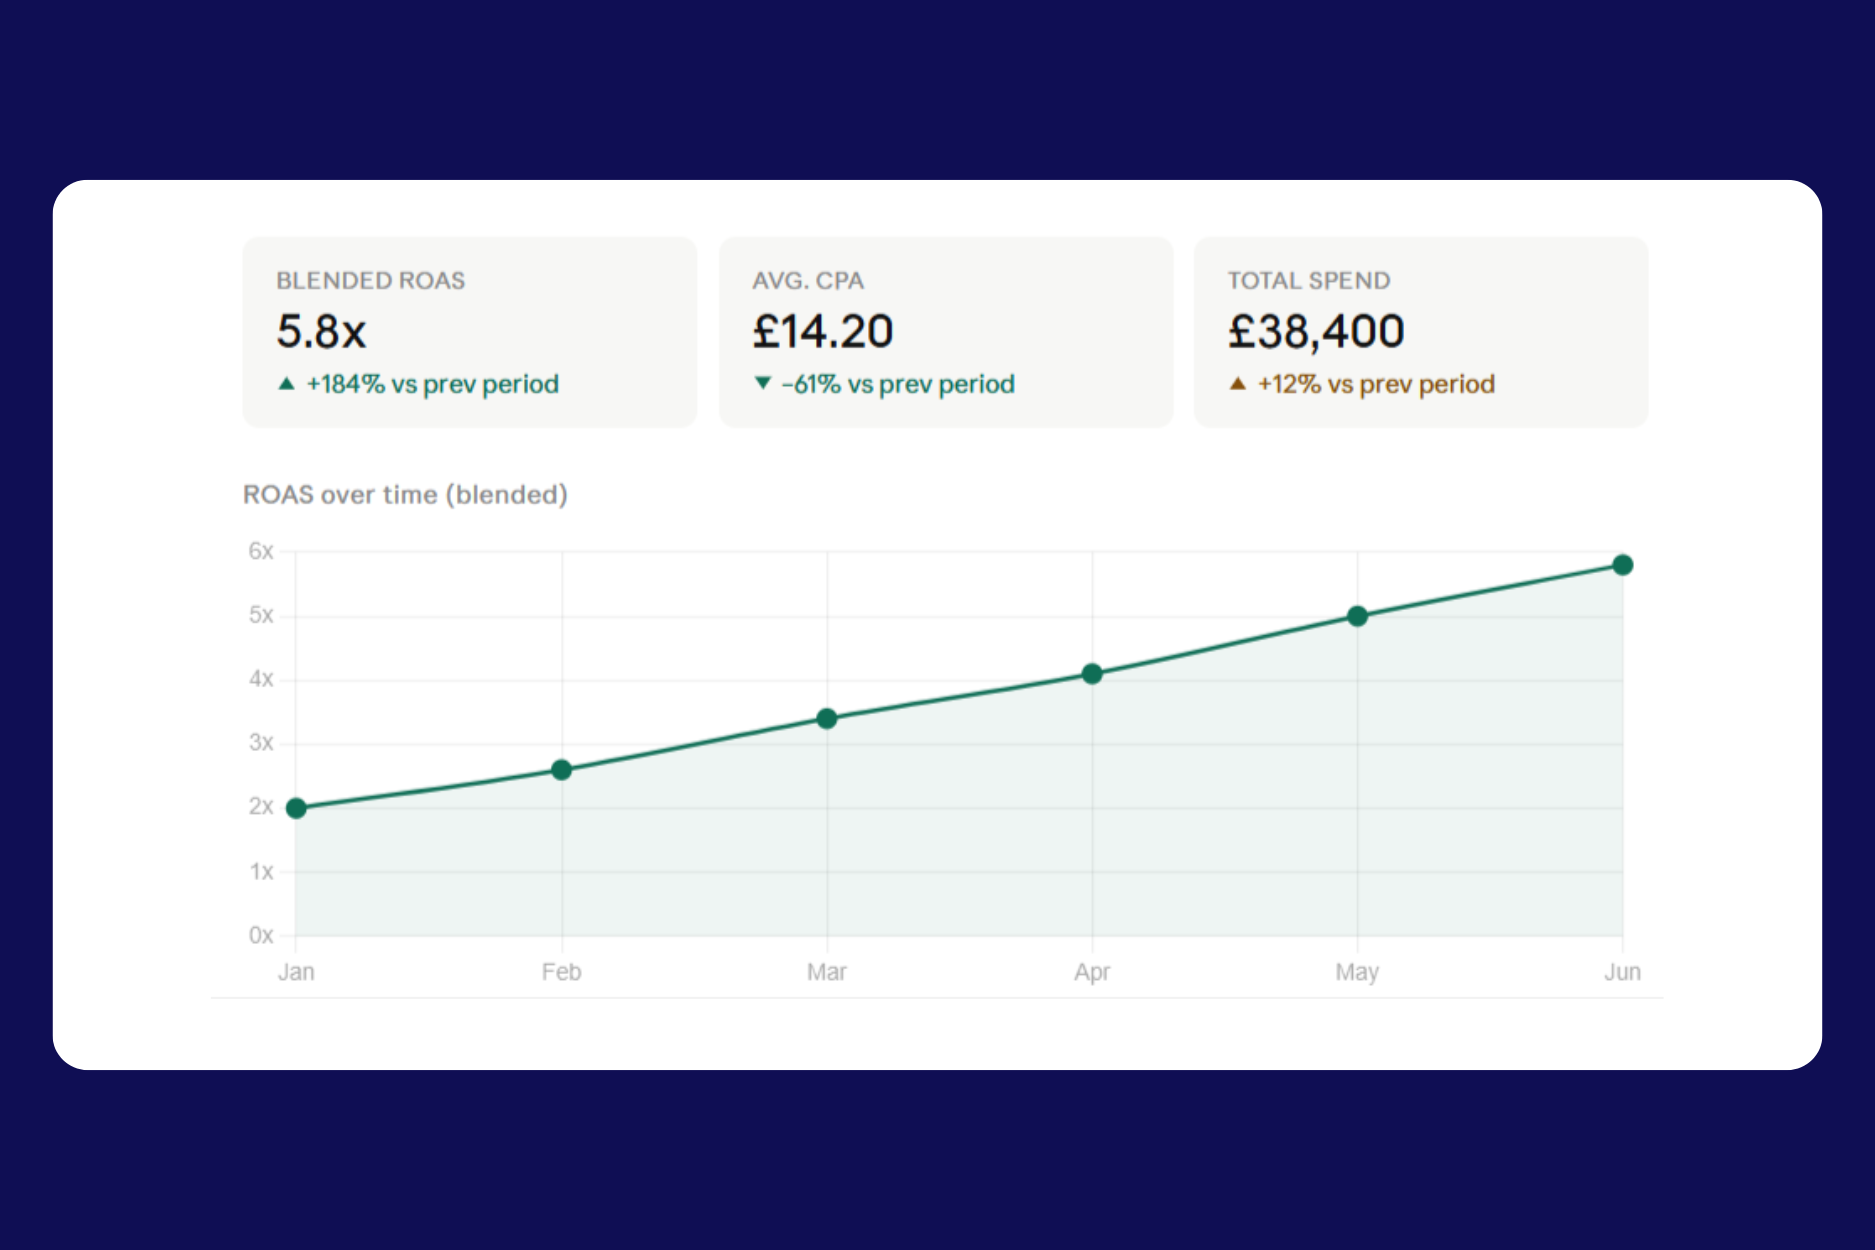Select the Apr data point on chart

pos(1092,674)
